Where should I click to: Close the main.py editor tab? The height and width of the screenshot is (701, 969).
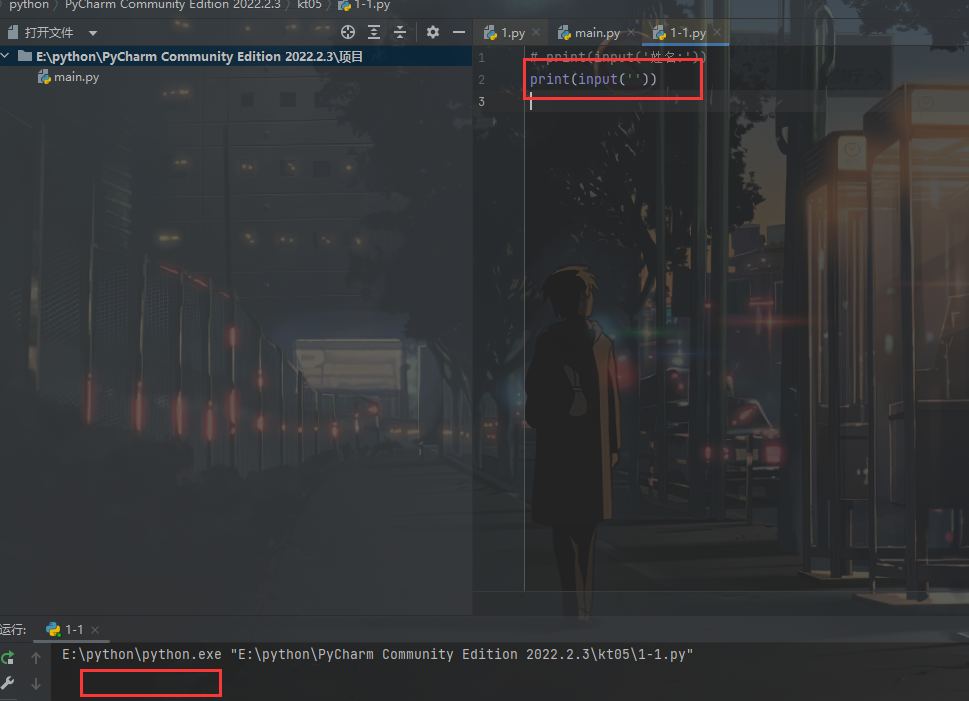point(630,32)
